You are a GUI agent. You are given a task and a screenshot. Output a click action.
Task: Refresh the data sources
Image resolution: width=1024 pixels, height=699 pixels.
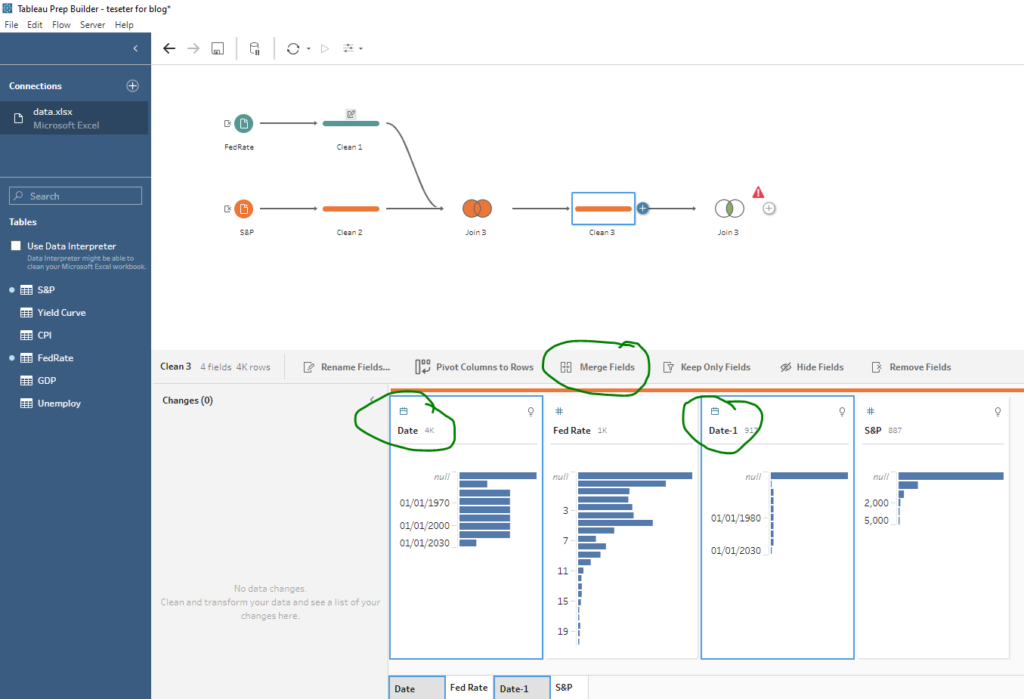293,47
